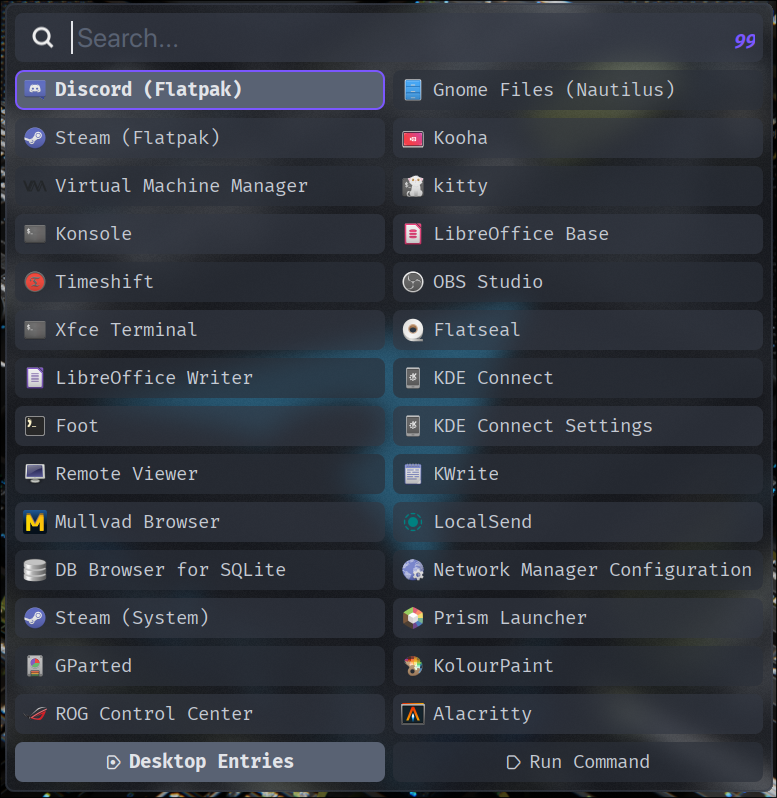Select Alacritty entry label

482,714
